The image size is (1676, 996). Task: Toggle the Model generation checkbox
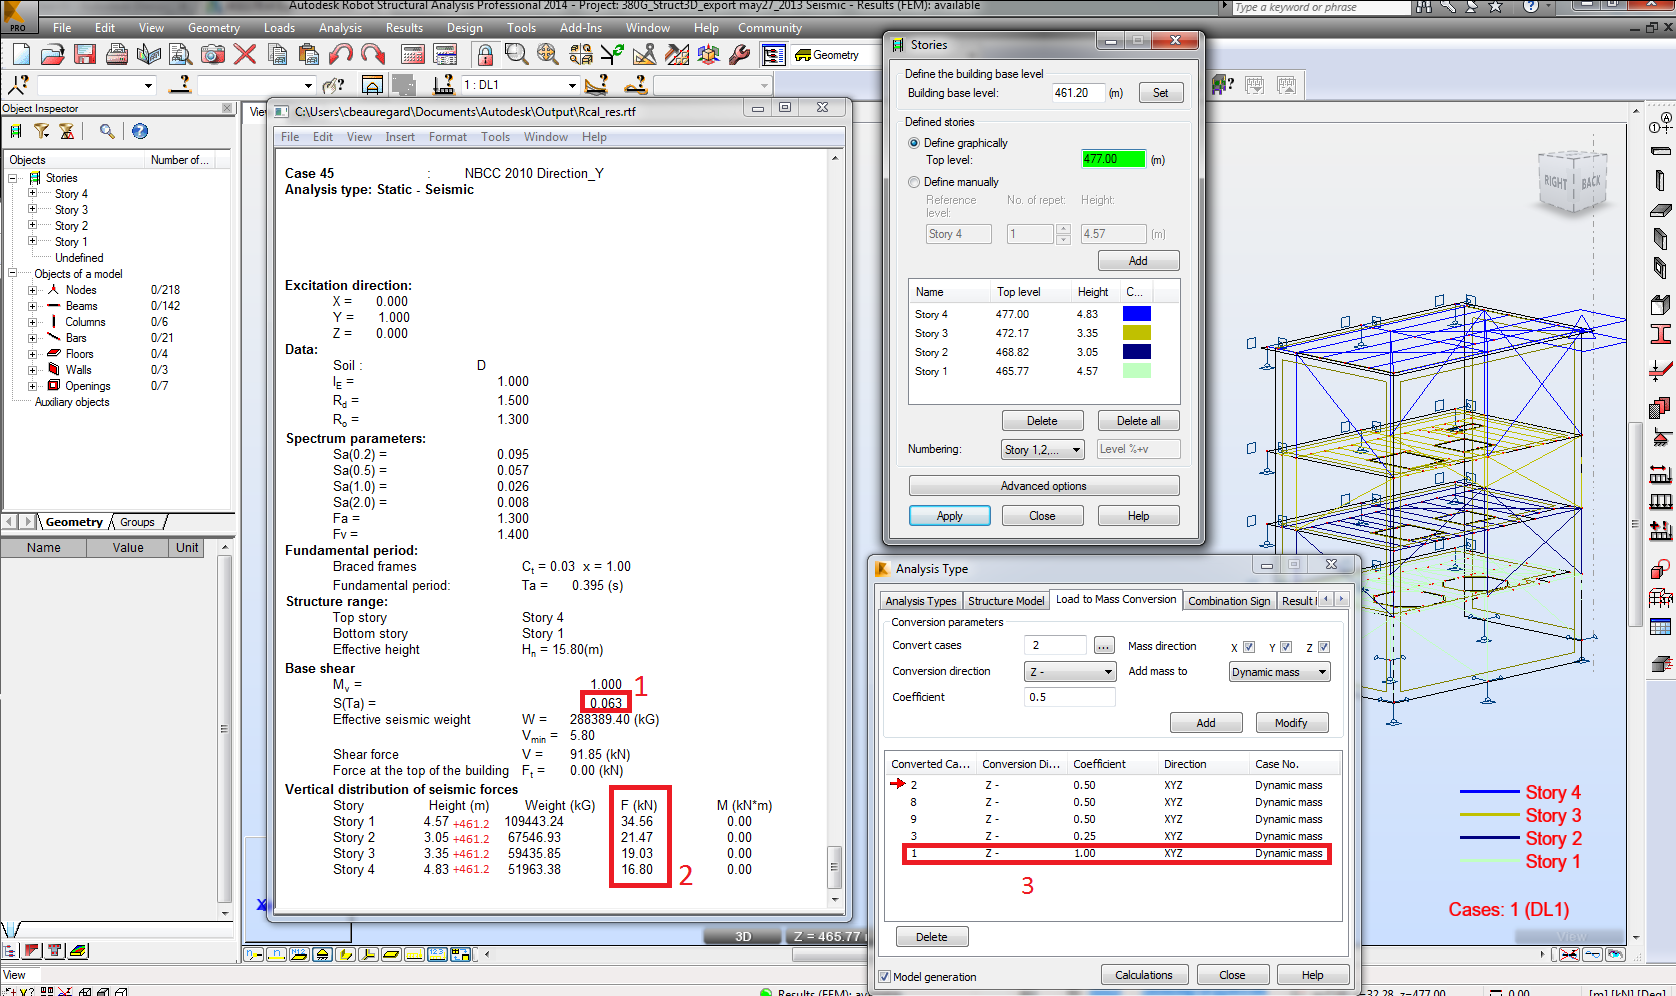pyautogui.click(x=884, y=977)
